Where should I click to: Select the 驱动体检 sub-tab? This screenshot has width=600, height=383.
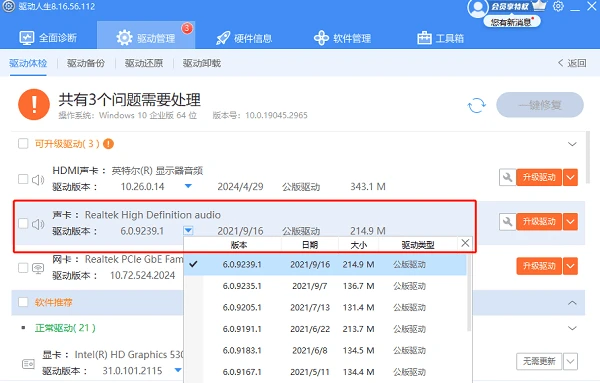pos(28,63)
